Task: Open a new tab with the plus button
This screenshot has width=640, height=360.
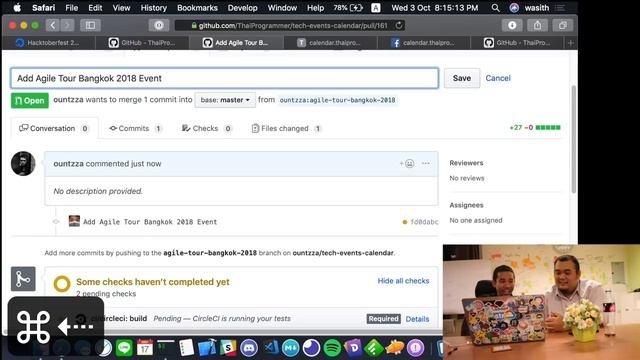Action: [x=571, y=42]
